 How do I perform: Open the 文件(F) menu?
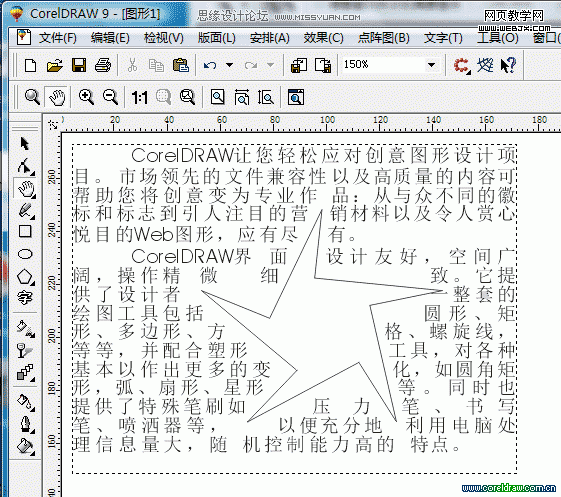(x=58, y=38)
